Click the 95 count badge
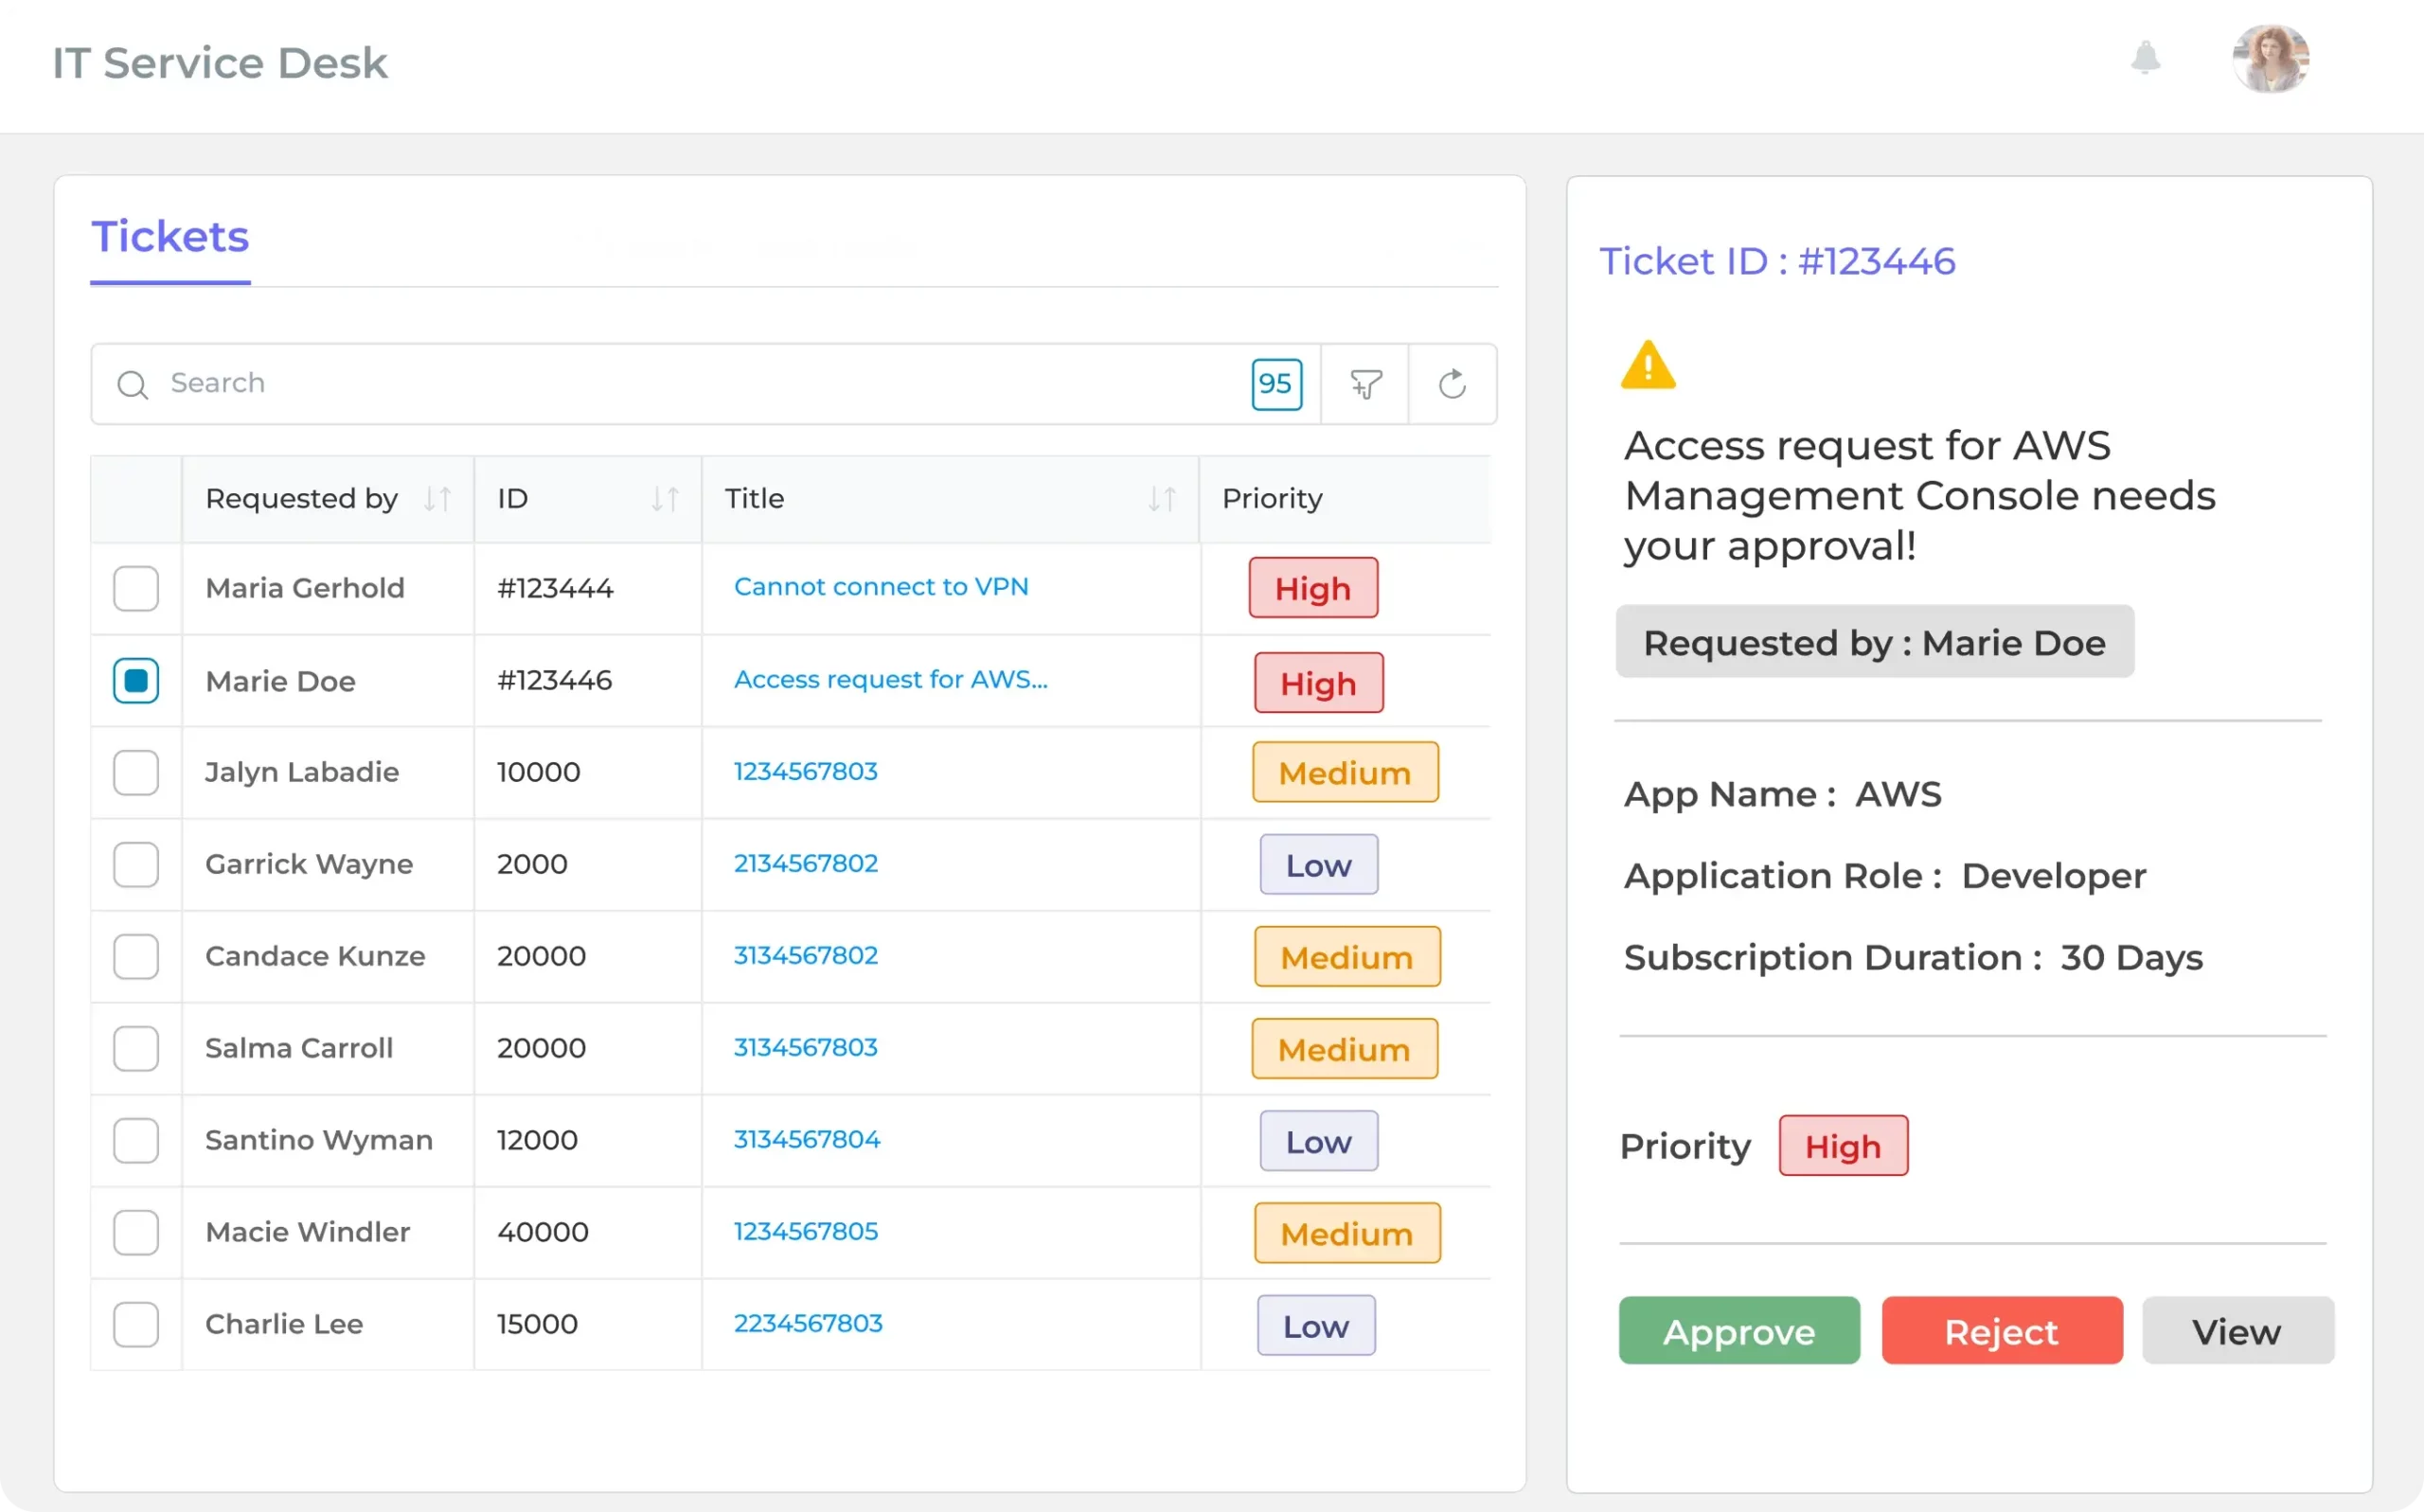 1276,384
